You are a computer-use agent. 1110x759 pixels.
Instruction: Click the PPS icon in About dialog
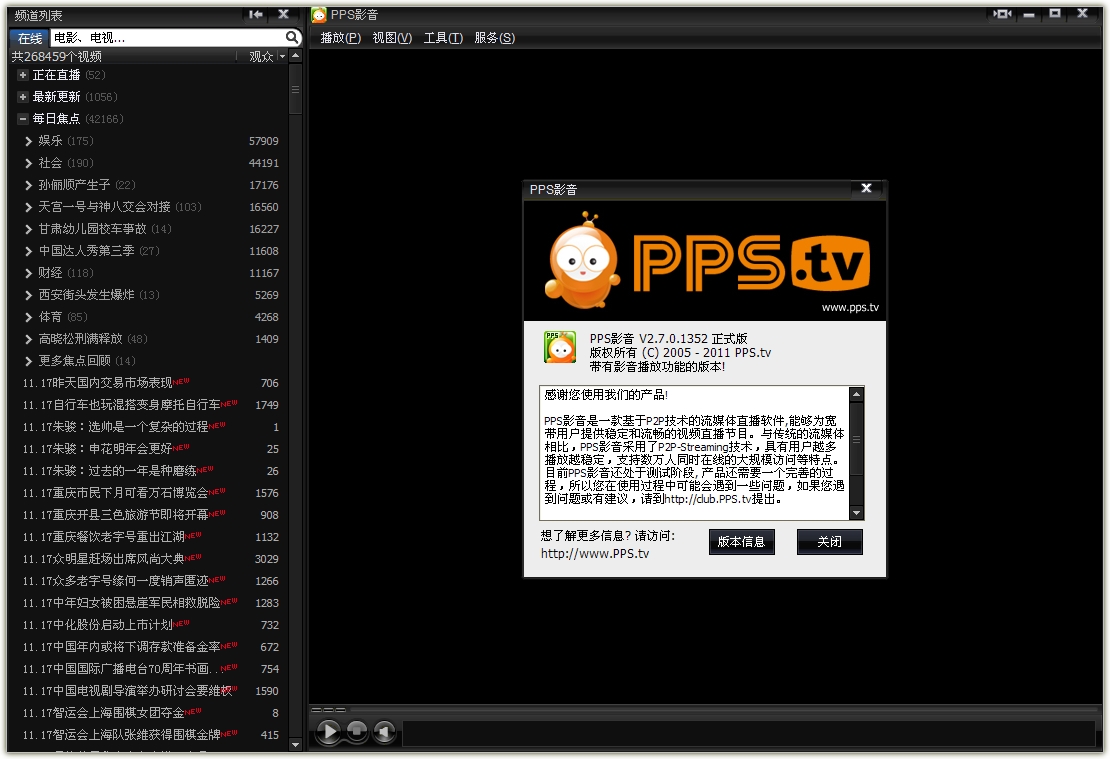click(x=560, y=348)
